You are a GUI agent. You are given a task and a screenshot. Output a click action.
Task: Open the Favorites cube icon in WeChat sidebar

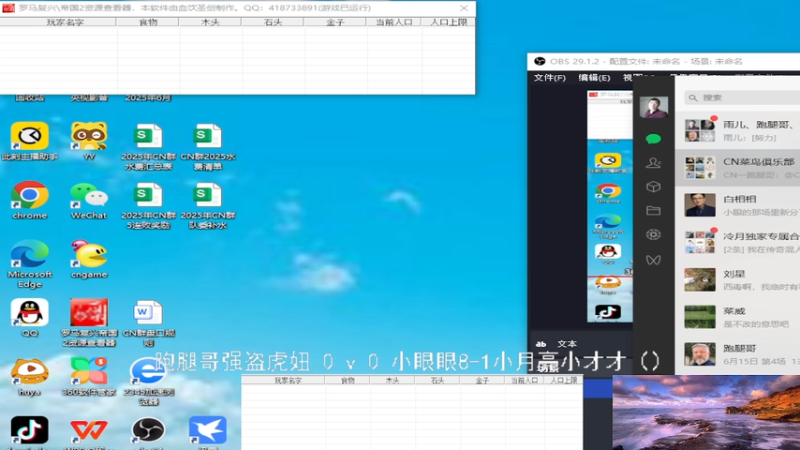pos(653,187)
